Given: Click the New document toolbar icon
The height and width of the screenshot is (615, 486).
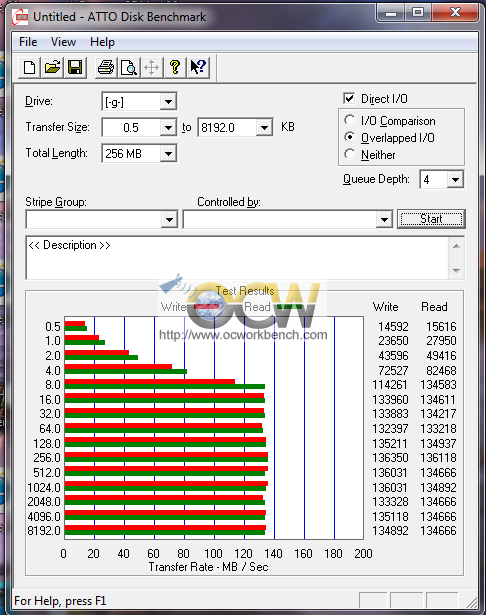Looking at the screenshot, I should coord(29,67).
